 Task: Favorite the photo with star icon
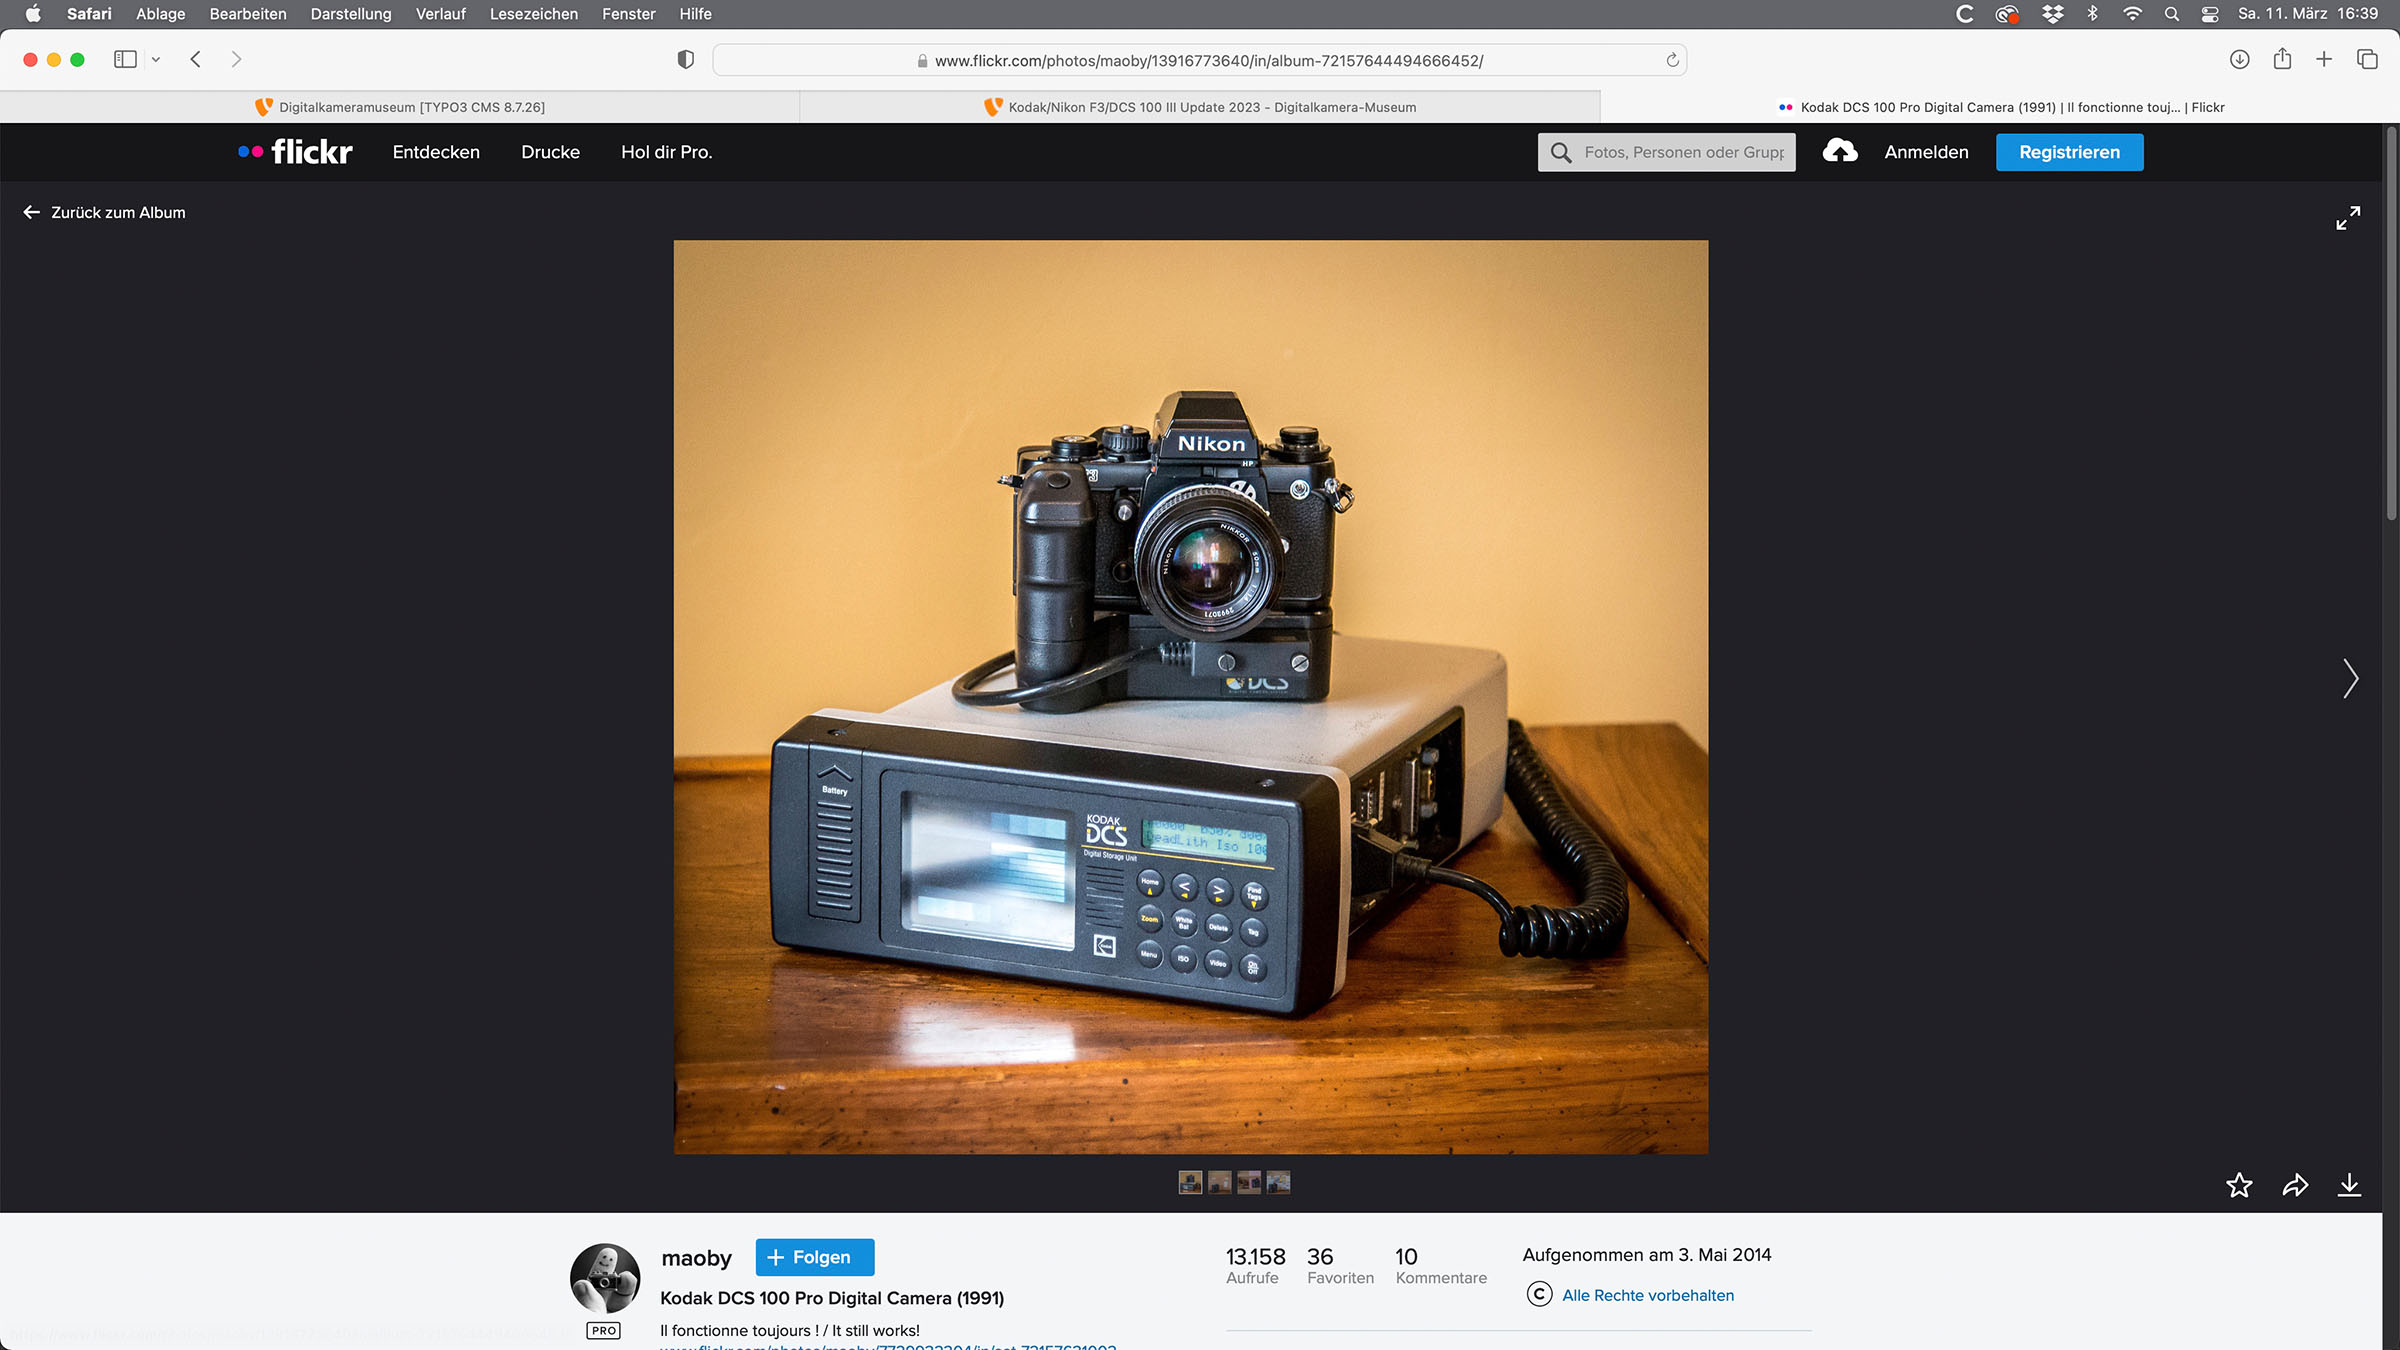[x=2239, y=1185]
